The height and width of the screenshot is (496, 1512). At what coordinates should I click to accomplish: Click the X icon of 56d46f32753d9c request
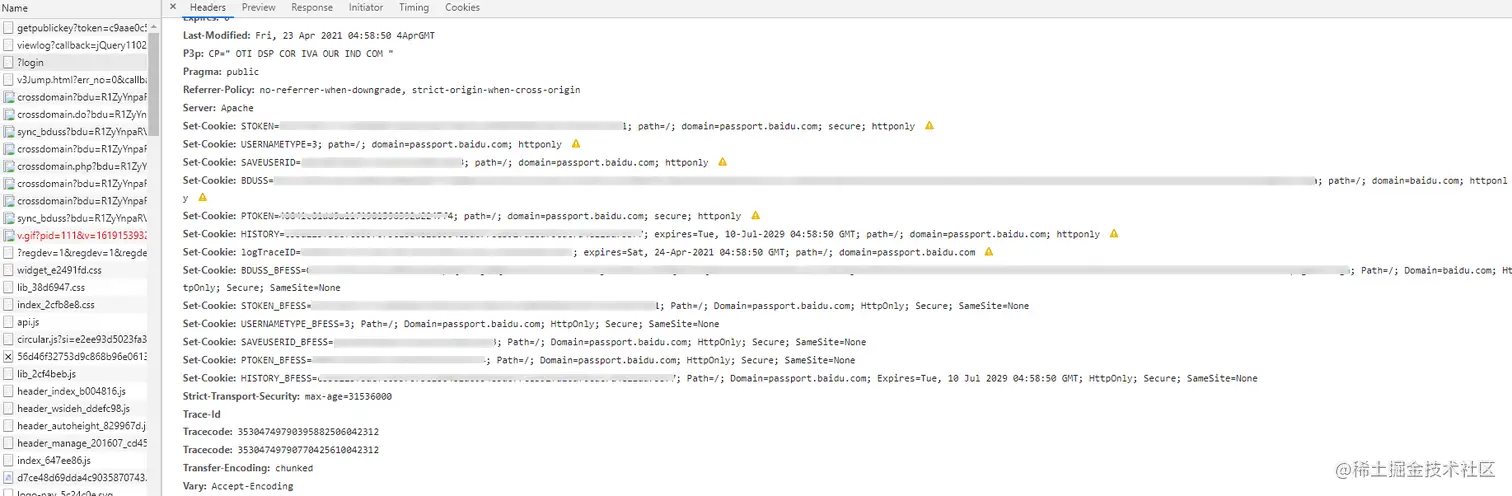[8, 356]
